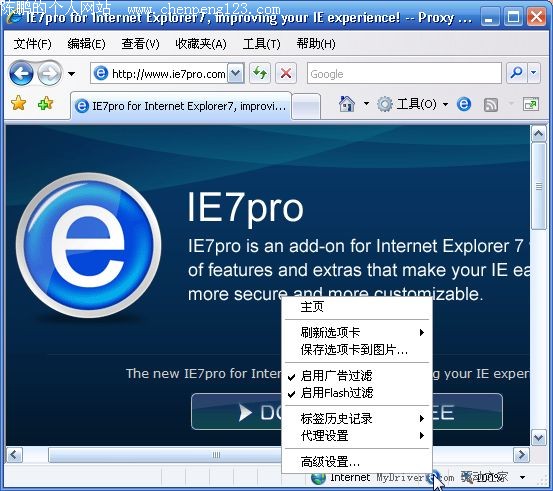
Task: Click the vertical scrollbar up arrow
Action: point(539,134)
